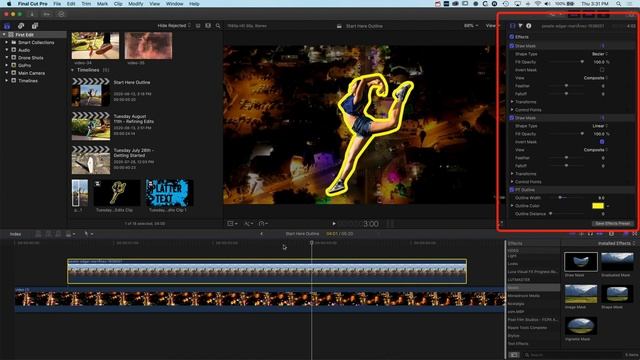Image resolution: width=640 pixels, height=360 pixels.
Task: Expand the Outline Color disclosure triangle
Action: click(x=512, y=206)
